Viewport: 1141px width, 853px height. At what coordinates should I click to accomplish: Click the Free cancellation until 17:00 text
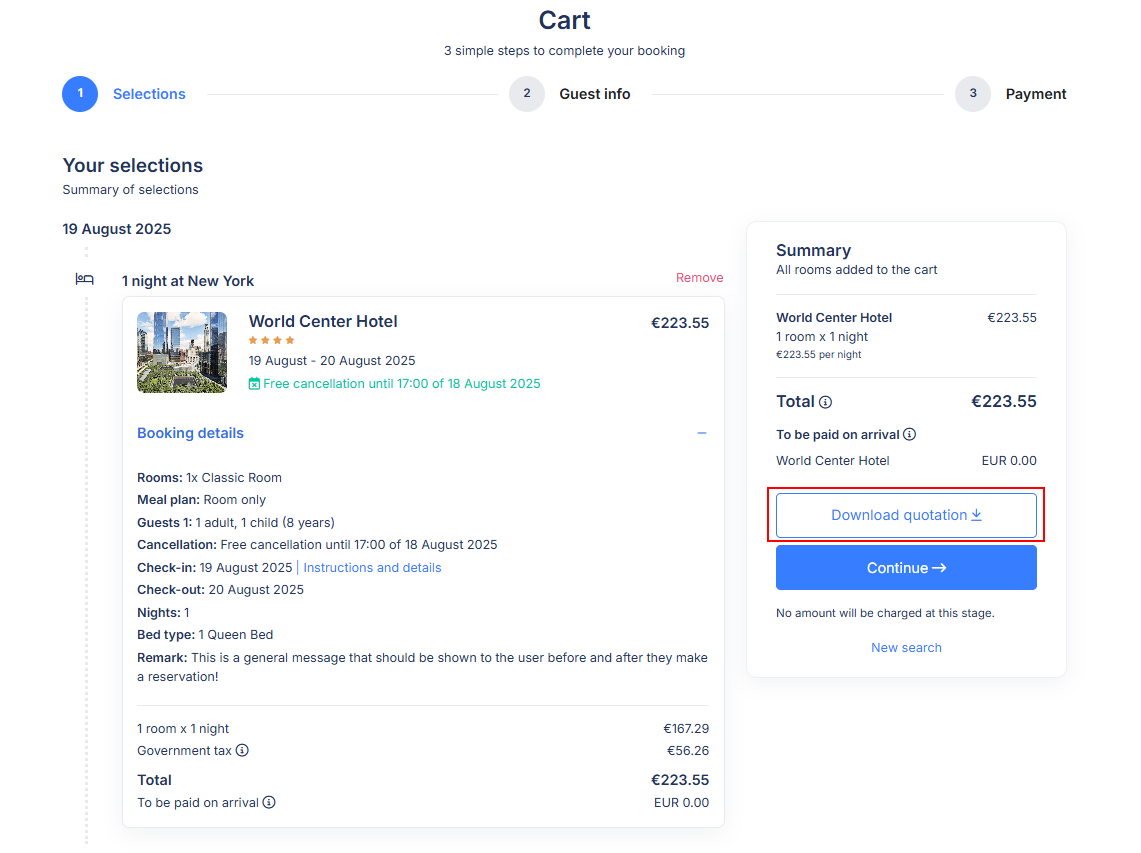tap(402, 384)
